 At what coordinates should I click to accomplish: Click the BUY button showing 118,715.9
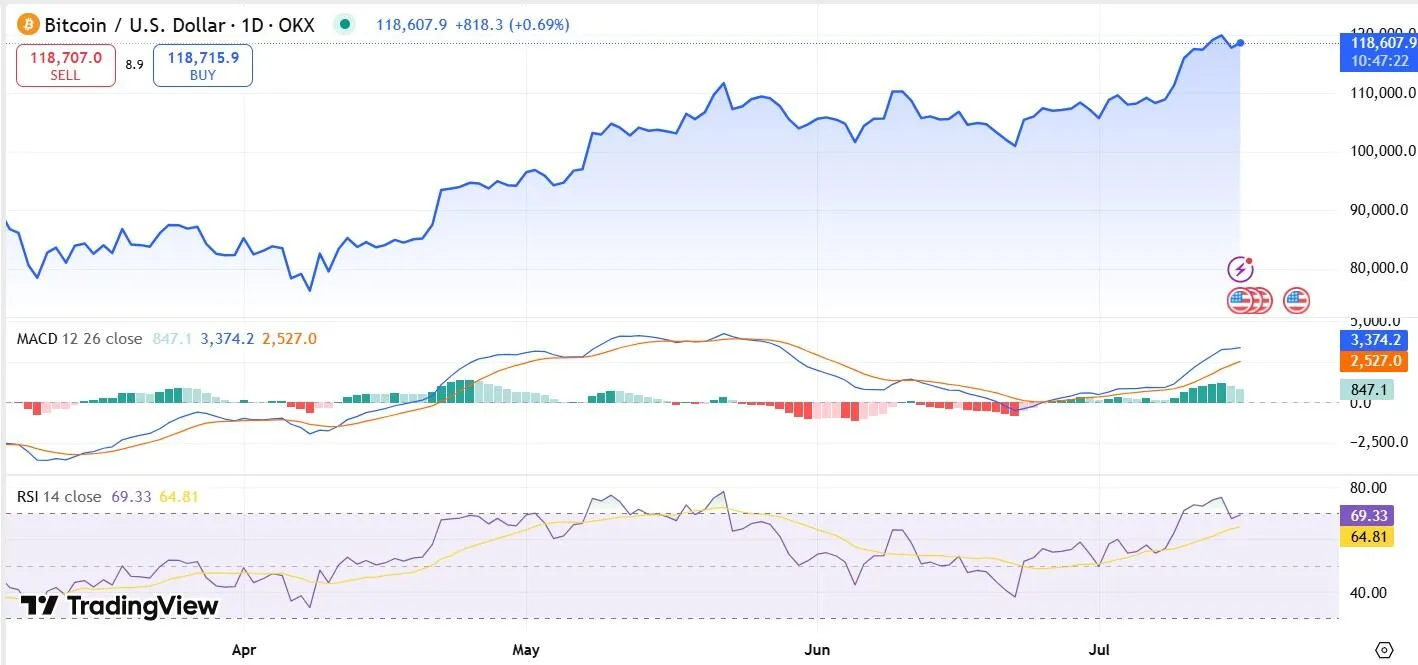[202, 64]
